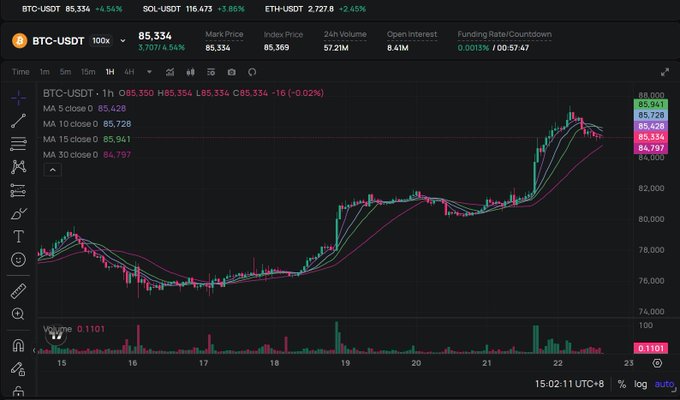This screenshot has width=680, height=400.
Task: Click the MA 5 close indicator legend
Action: pos(84,108)
